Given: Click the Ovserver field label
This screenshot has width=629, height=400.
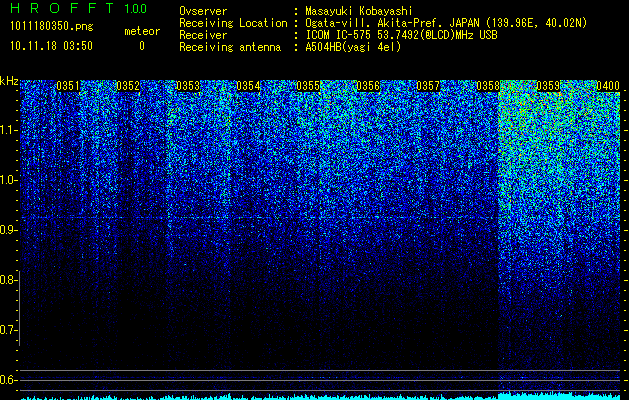Looking at the screenshot, I should pos(203,11).
